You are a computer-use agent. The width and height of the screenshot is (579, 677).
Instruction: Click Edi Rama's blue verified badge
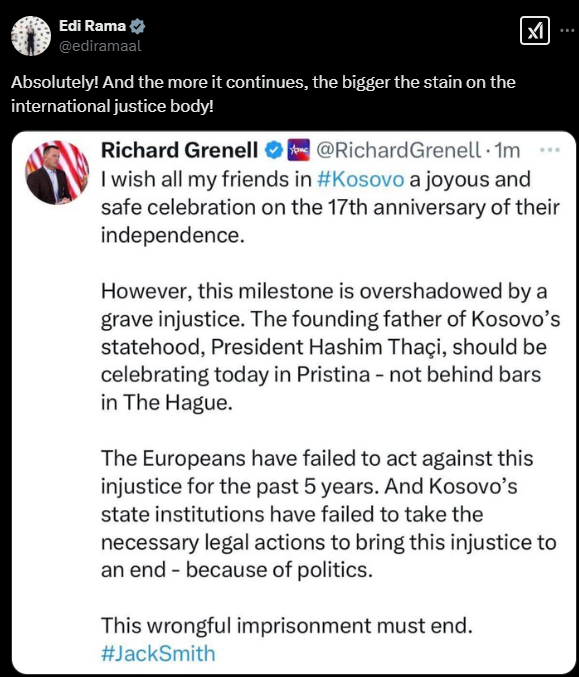point(137,26)
